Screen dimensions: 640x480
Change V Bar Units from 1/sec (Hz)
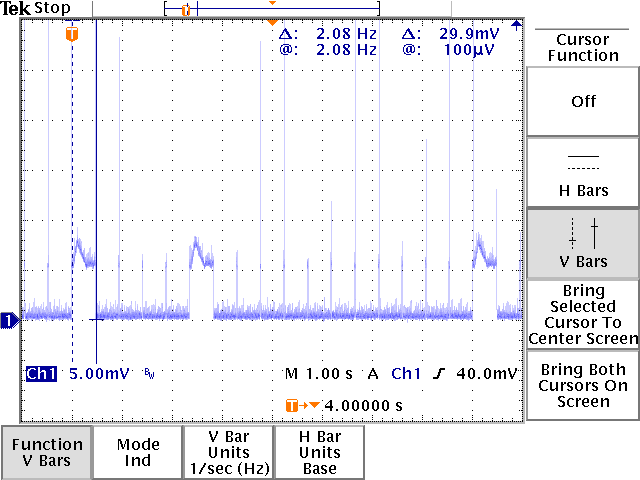pos(228,452)
